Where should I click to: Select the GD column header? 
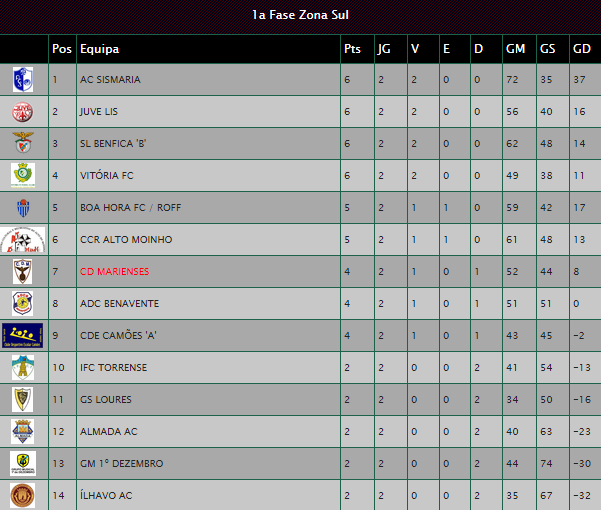[x=581, y=49]
